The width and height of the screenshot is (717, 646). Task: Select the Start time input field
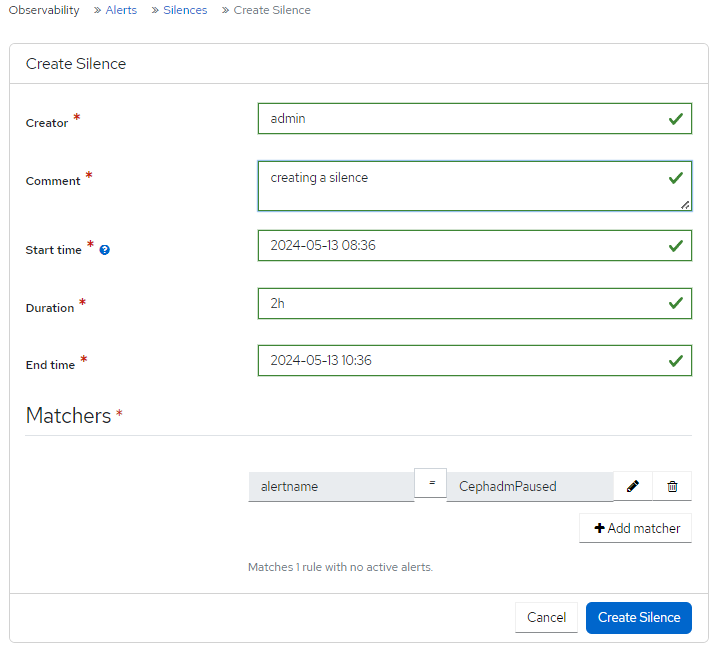point(460,245)
